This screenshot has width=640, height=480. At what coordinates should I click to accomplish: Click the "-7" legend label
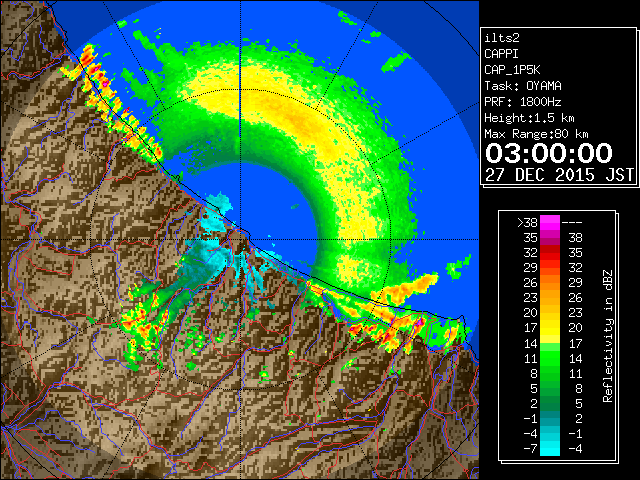530,449
